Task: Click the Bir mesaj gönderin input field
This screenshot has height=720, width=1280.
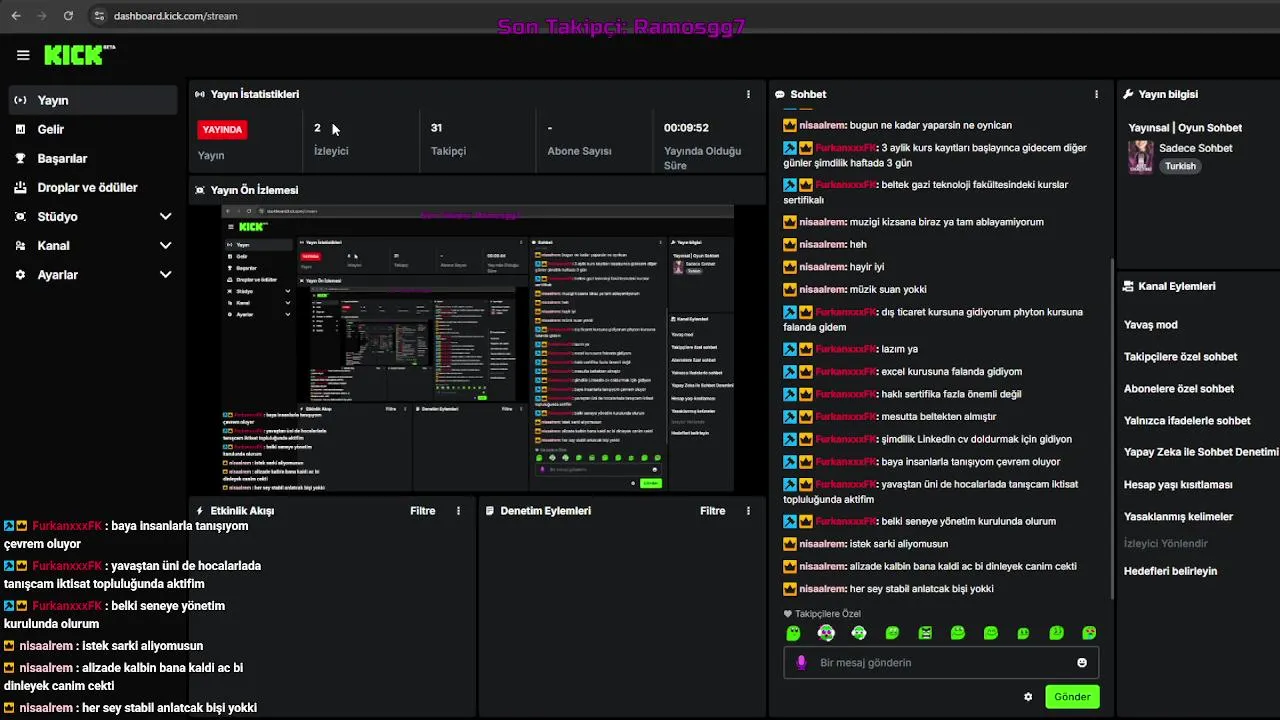Action: coord(941,662)
